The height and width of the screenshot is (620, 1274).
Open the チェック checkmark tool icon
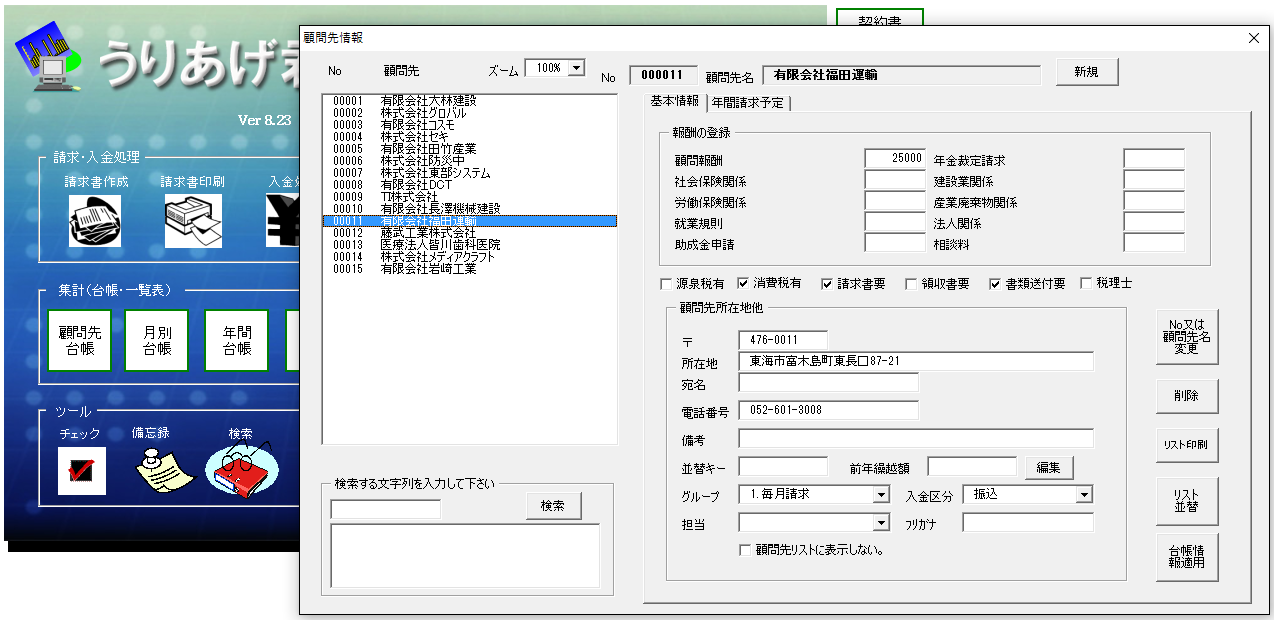(82, 471)
